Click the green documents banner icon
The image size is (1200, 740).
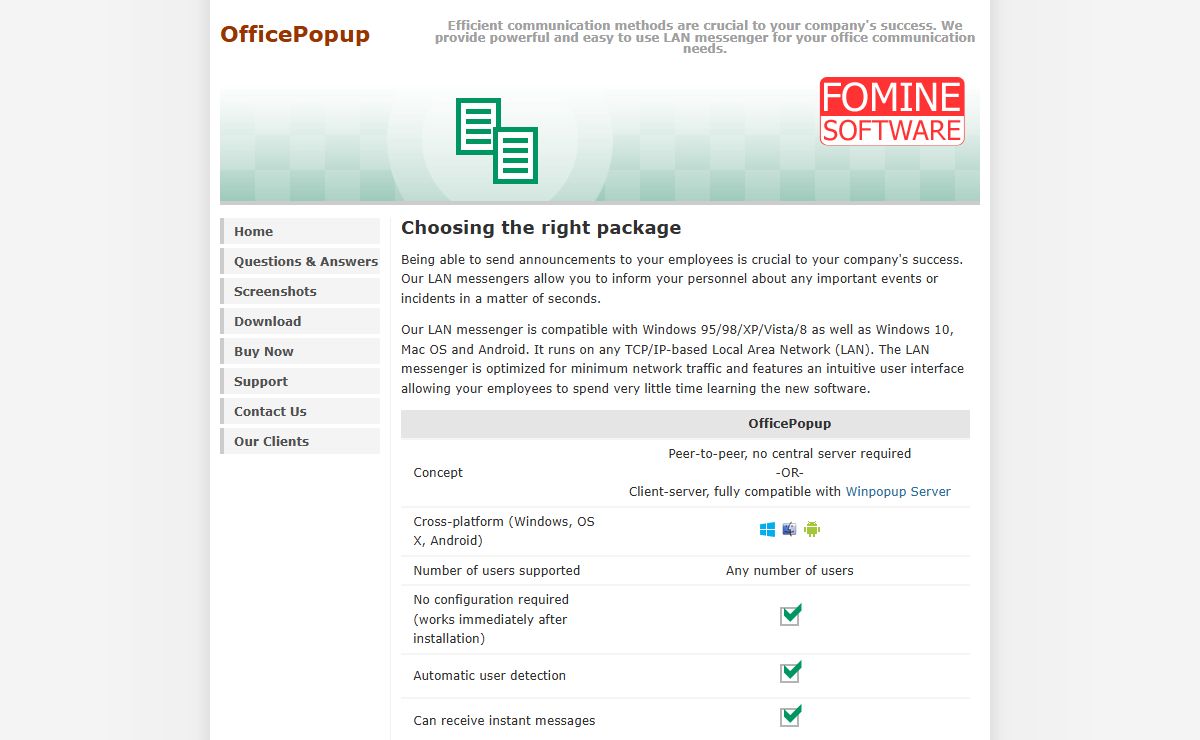click(x=497, y=141)
